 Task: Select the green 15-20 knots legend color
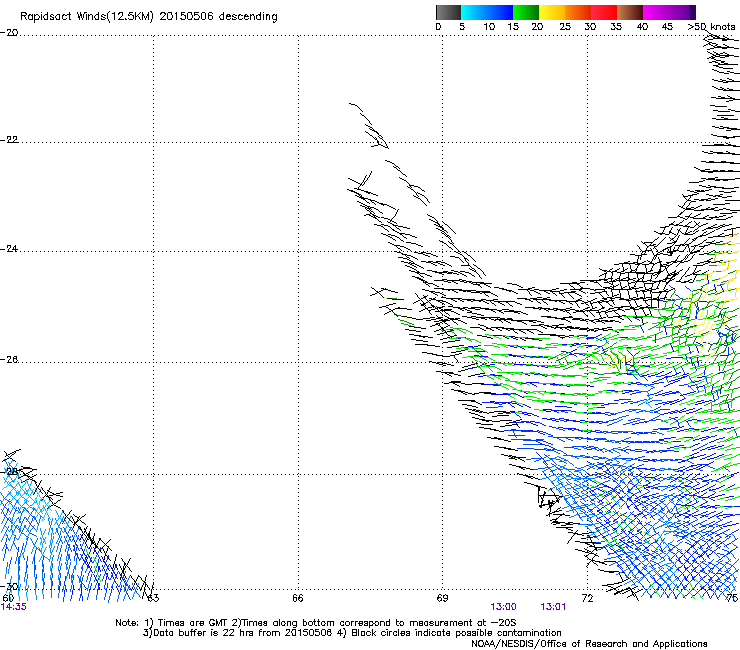[x=526, y=12]
